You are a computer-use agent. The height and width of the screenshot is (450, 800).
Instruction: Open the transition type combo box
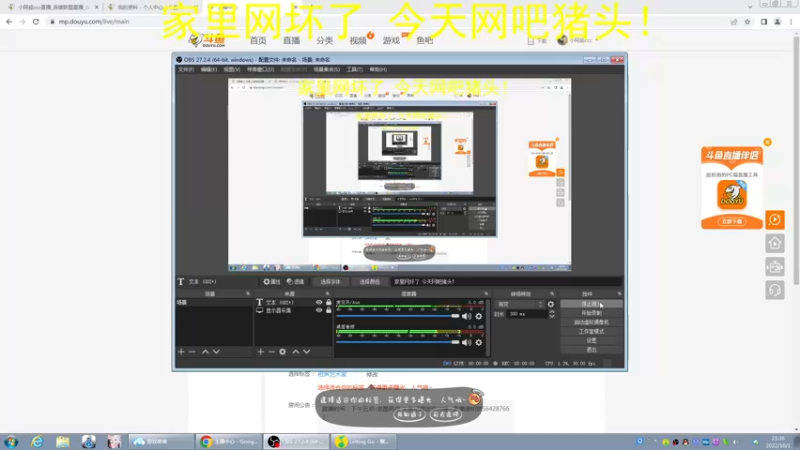point(520,304)
